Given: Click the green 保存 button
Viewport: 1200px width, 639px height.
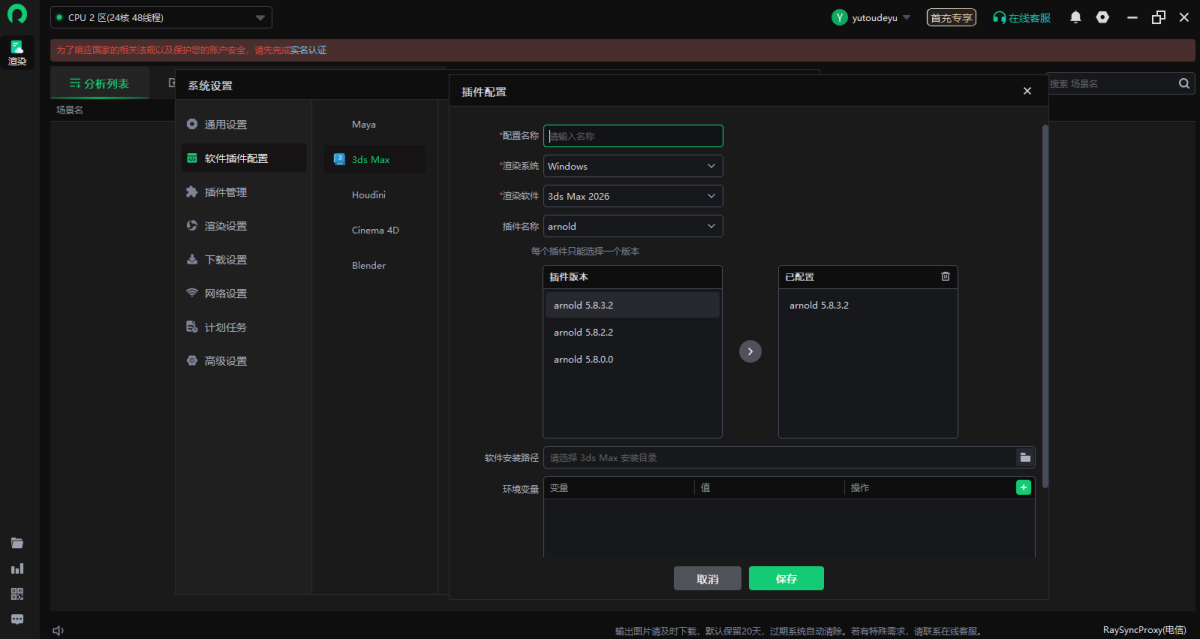Looking at the screenshot, I should [786, 579].
